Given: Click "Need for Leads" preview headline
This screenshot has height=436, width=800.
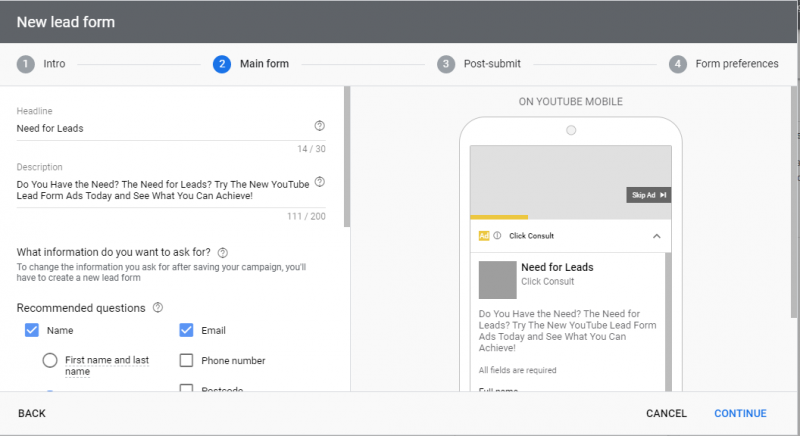Looking at the screenshot, I should tap(557, 267).
